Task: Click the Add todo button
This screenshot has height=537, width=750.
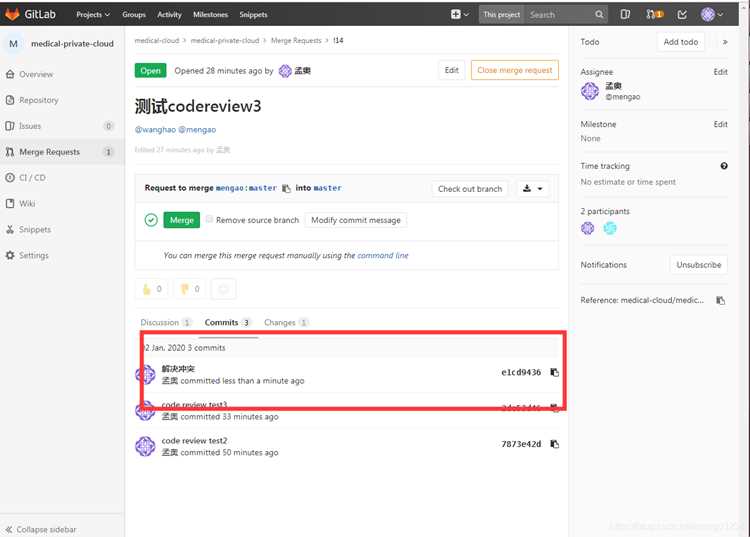Action: coord(681,42)
